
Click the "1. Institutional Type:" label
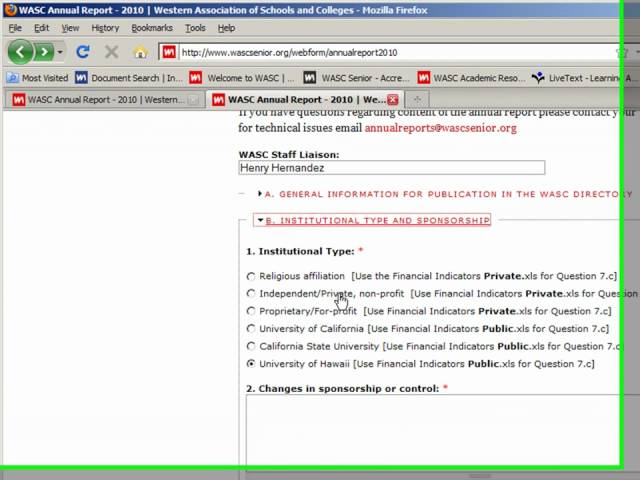[x=300, y=251]
